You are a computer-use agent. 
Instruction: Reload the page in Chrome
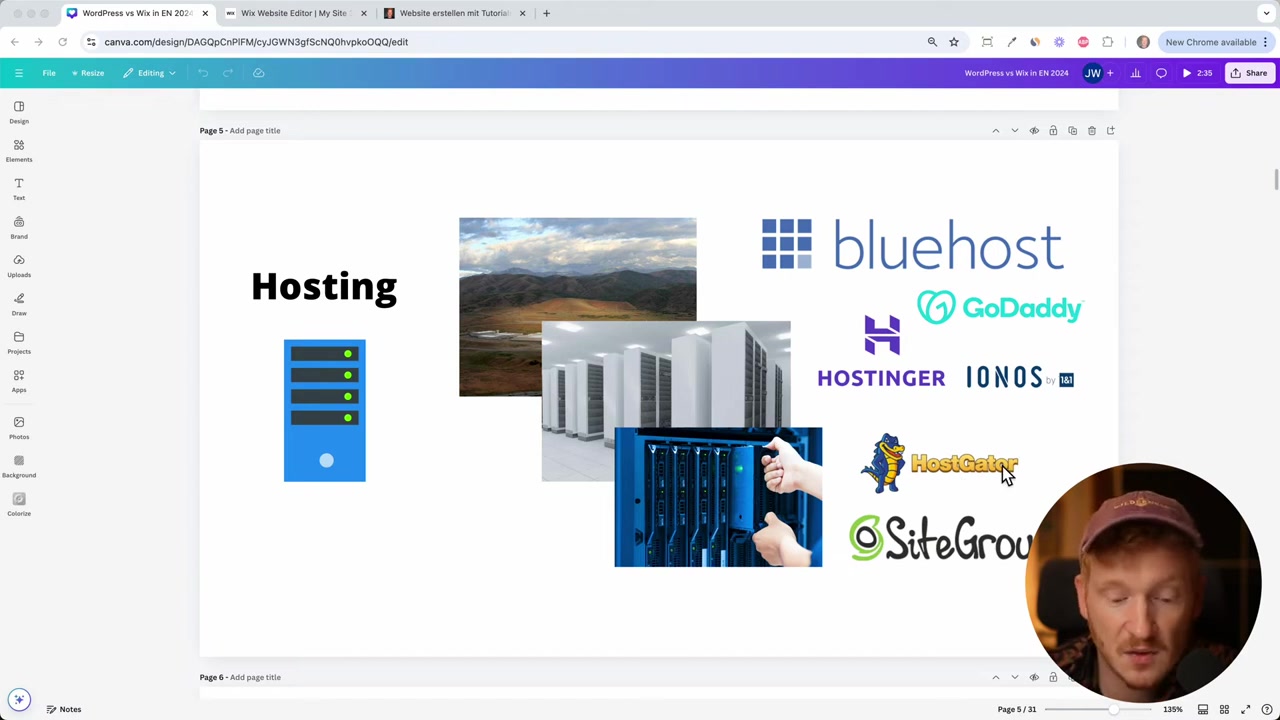pyautogui.click(x=62, y=42)
